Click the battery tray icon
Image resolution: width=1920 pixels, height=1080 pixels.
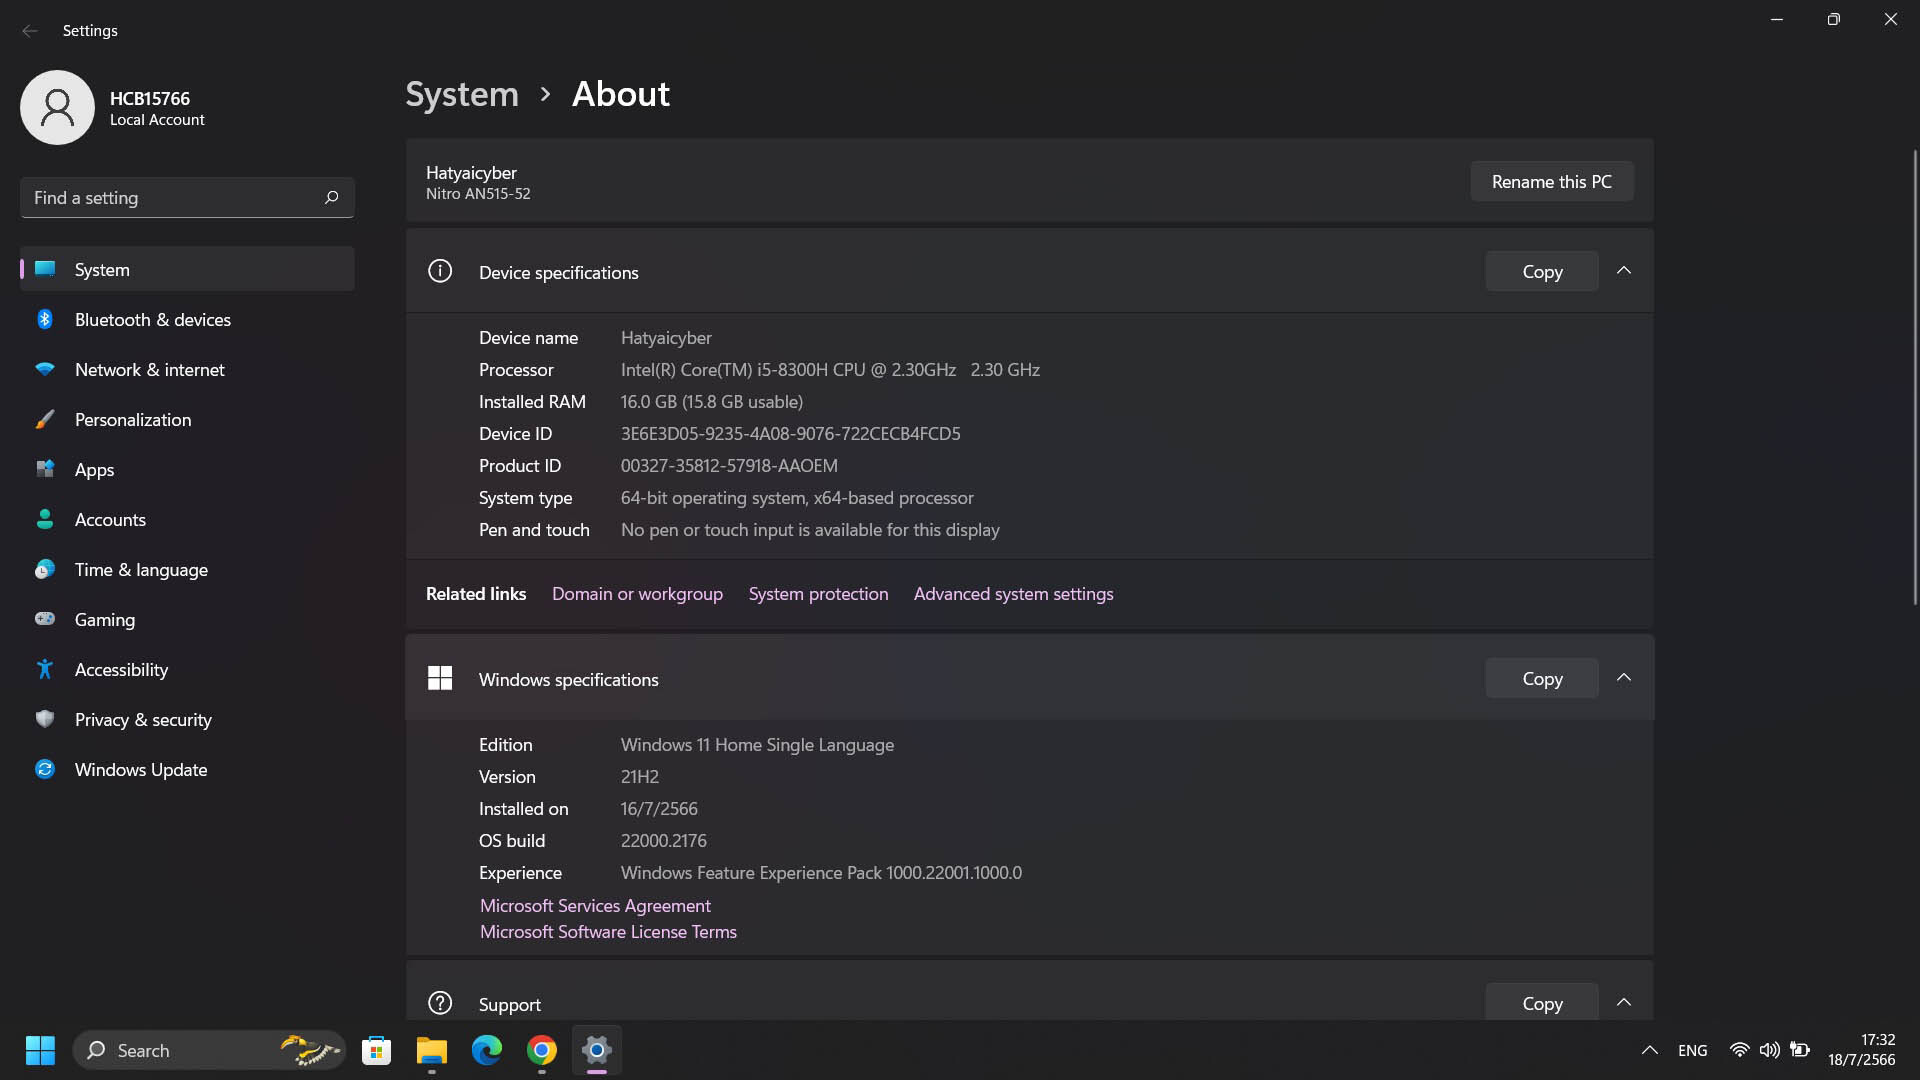pos(1799,1050)
